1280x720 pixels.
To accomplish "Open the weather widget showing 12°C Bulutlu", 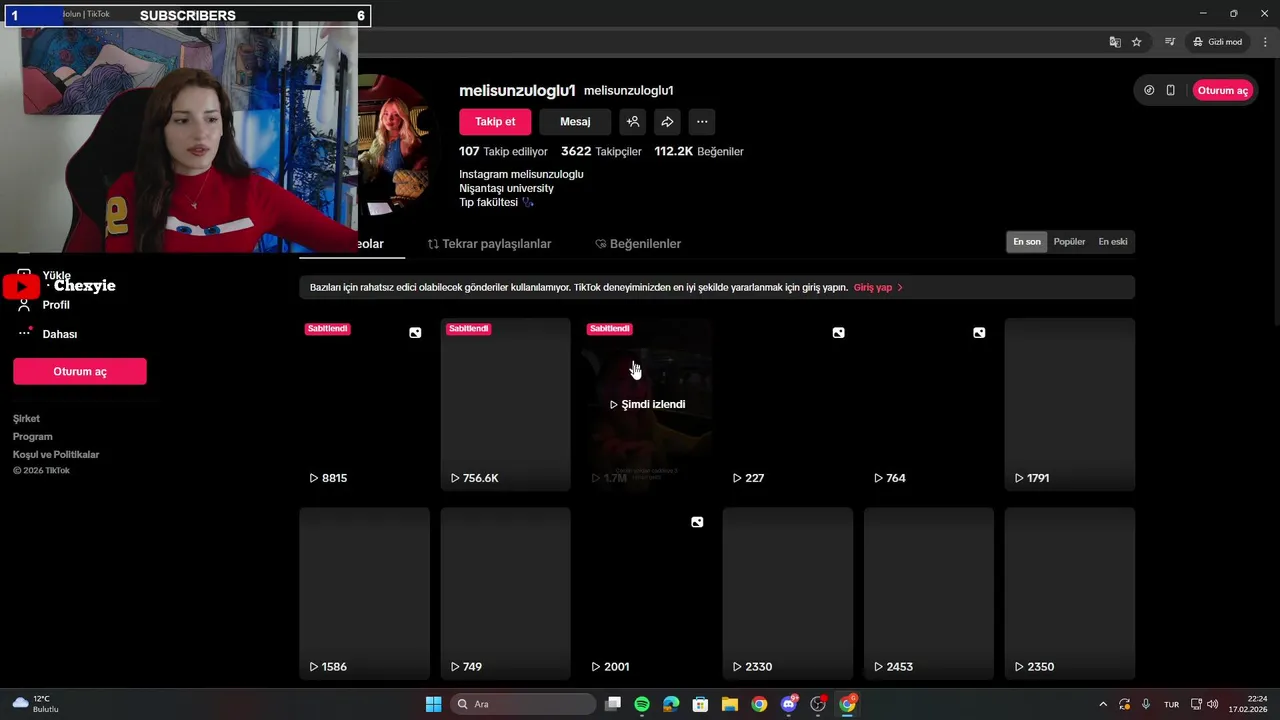I will tap(36, 704).
